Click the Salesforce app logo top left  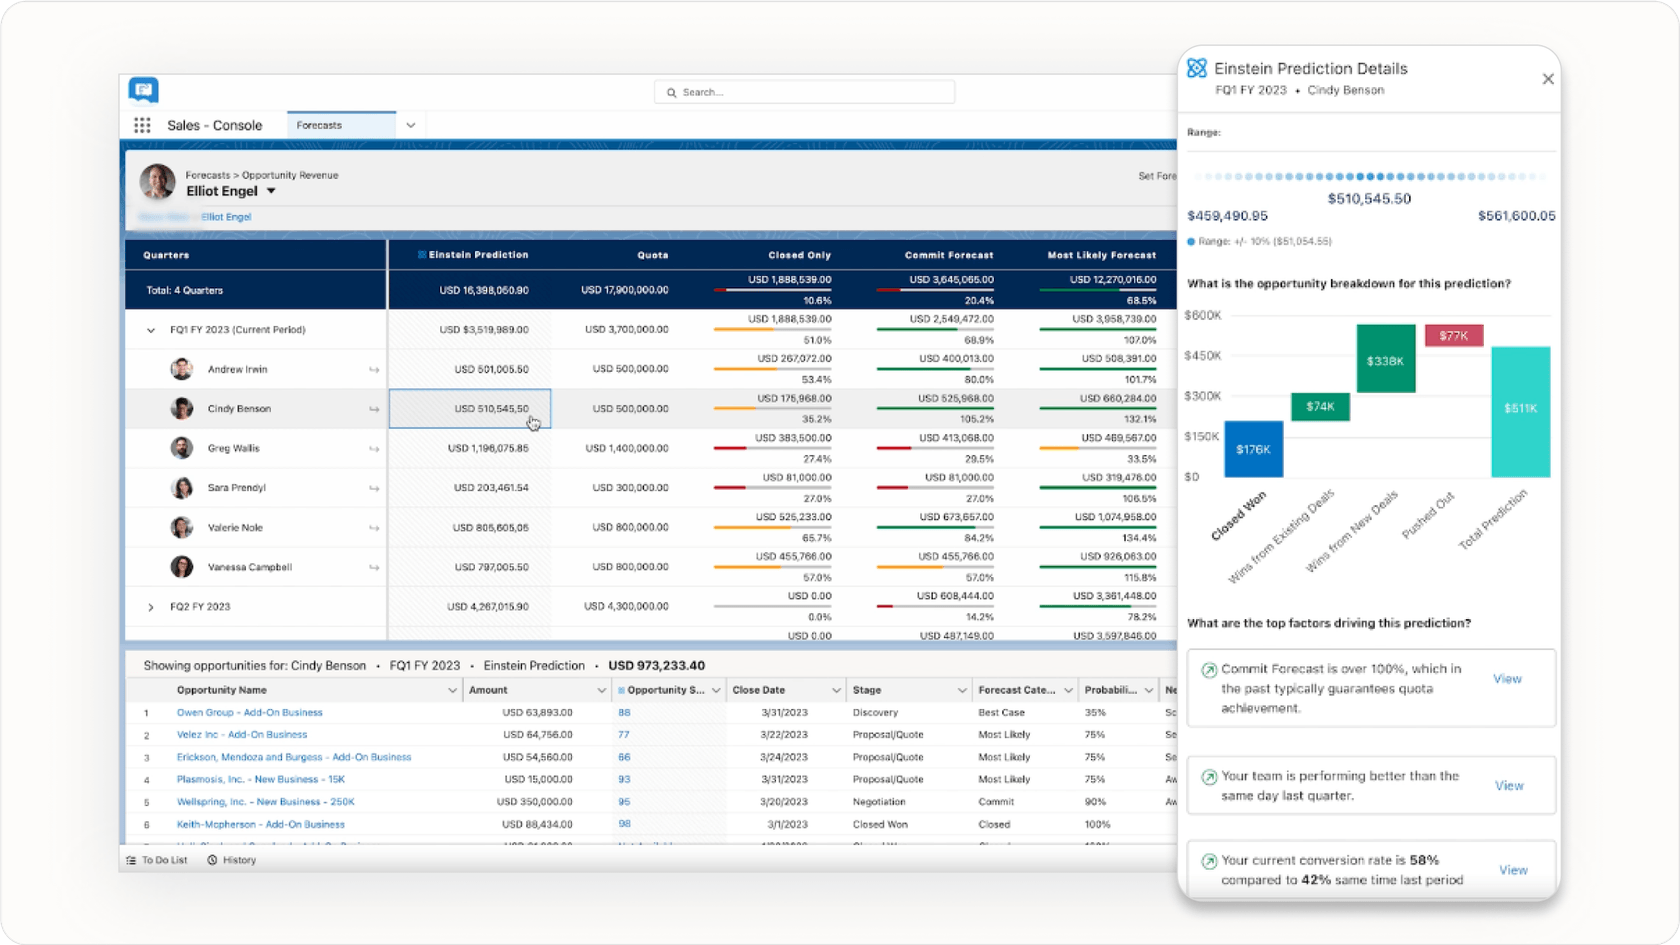[143, 90]
